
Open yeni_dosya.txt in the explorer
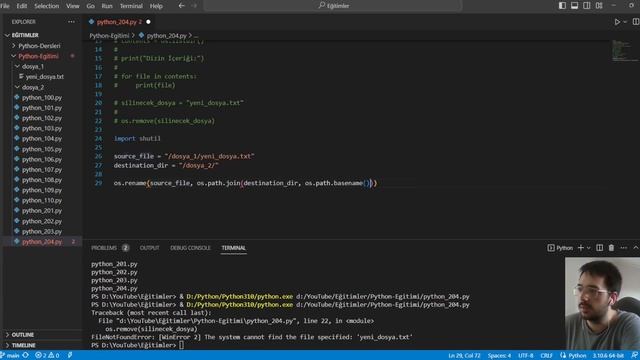click(x=44, y=77)
